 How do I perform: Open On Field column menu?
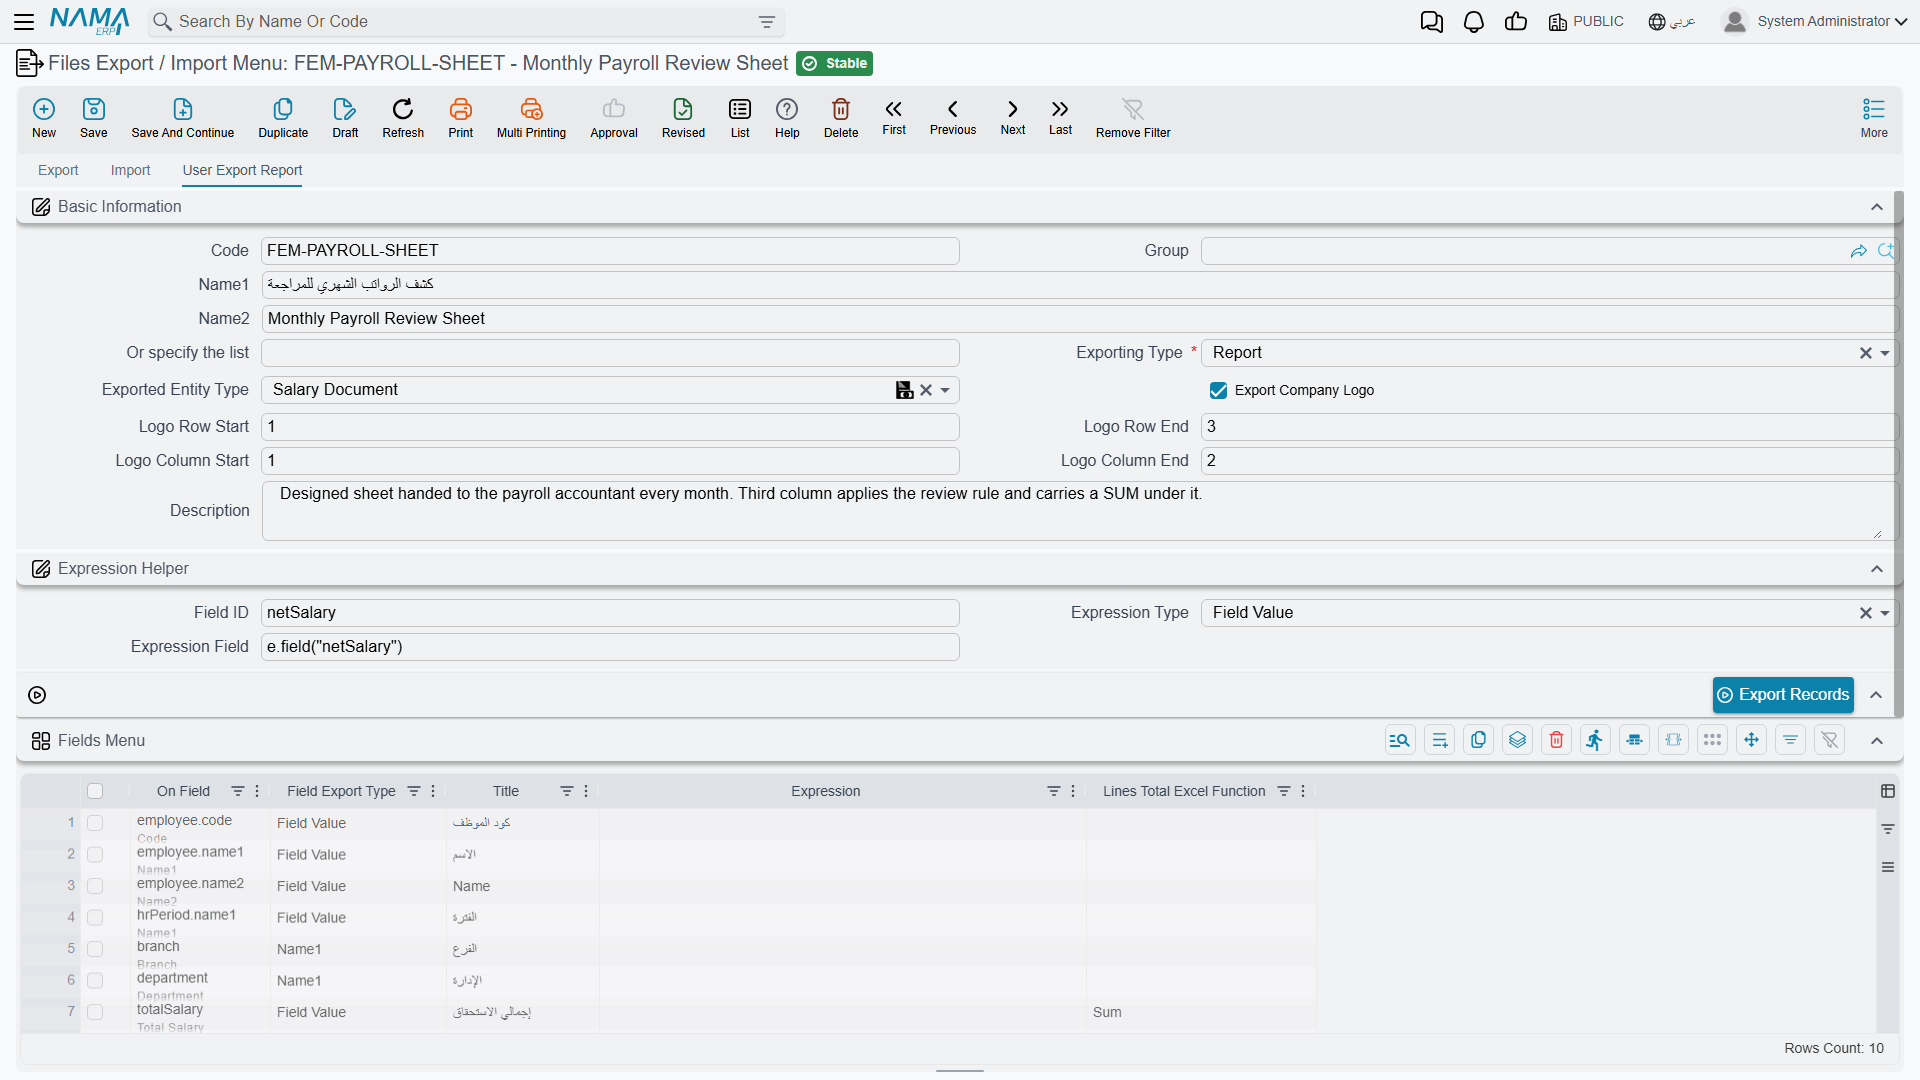[x=257, y=791]
